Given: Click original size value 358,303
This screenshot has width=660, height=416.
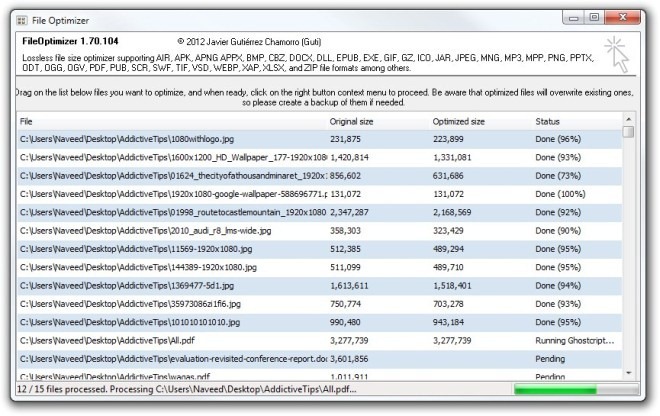Looking at the screenshot, I should [x=345, y=231].
